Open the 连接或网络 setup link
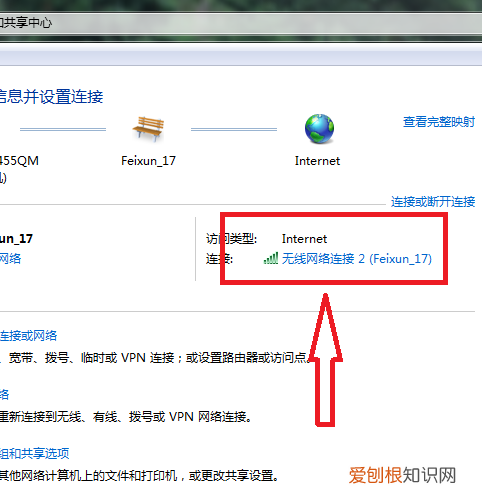Viewport: 482px width, 494px height. [x=28, y=336]
